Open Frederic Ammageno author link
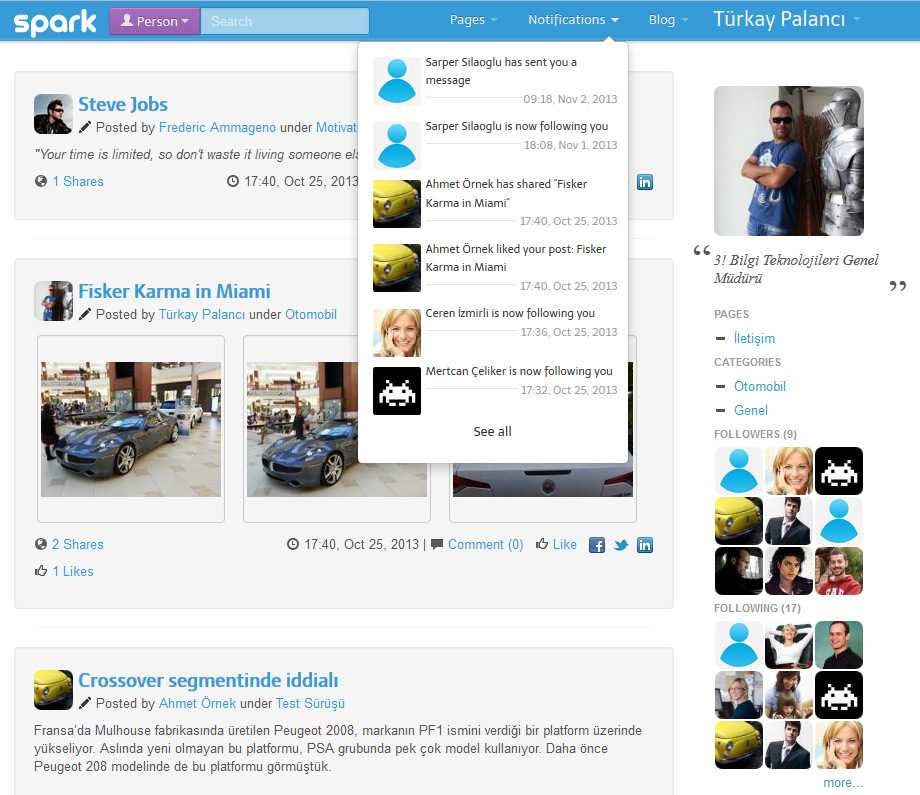 [217, 127]
